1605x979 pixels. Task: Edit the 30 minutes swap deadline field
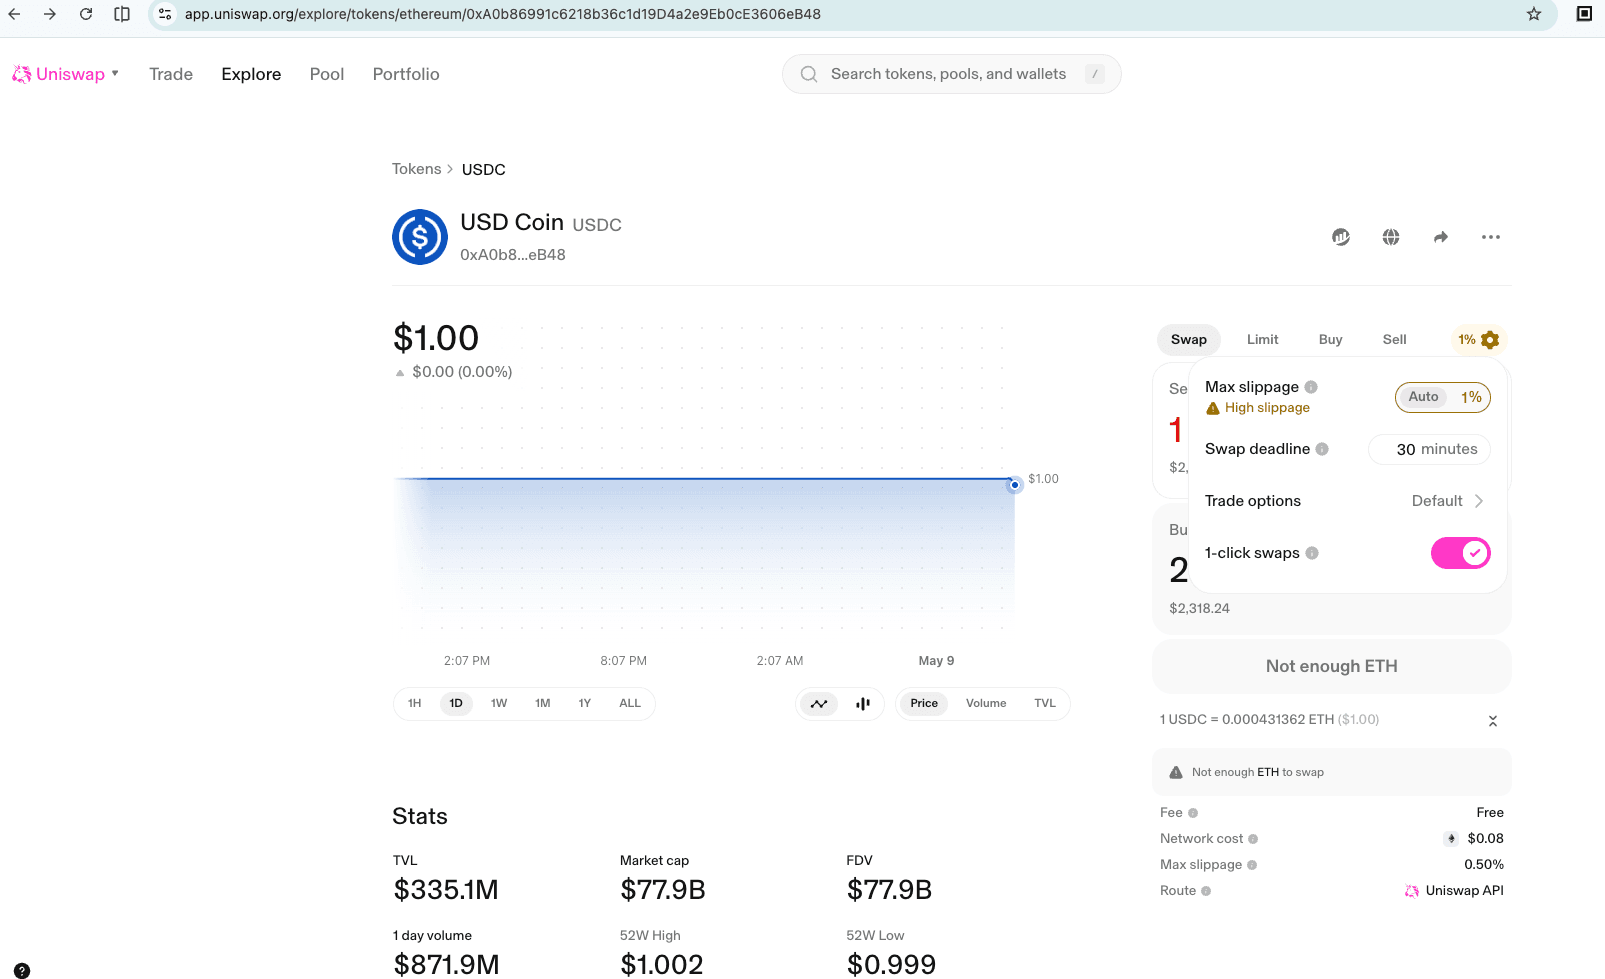pos(1429,450)
